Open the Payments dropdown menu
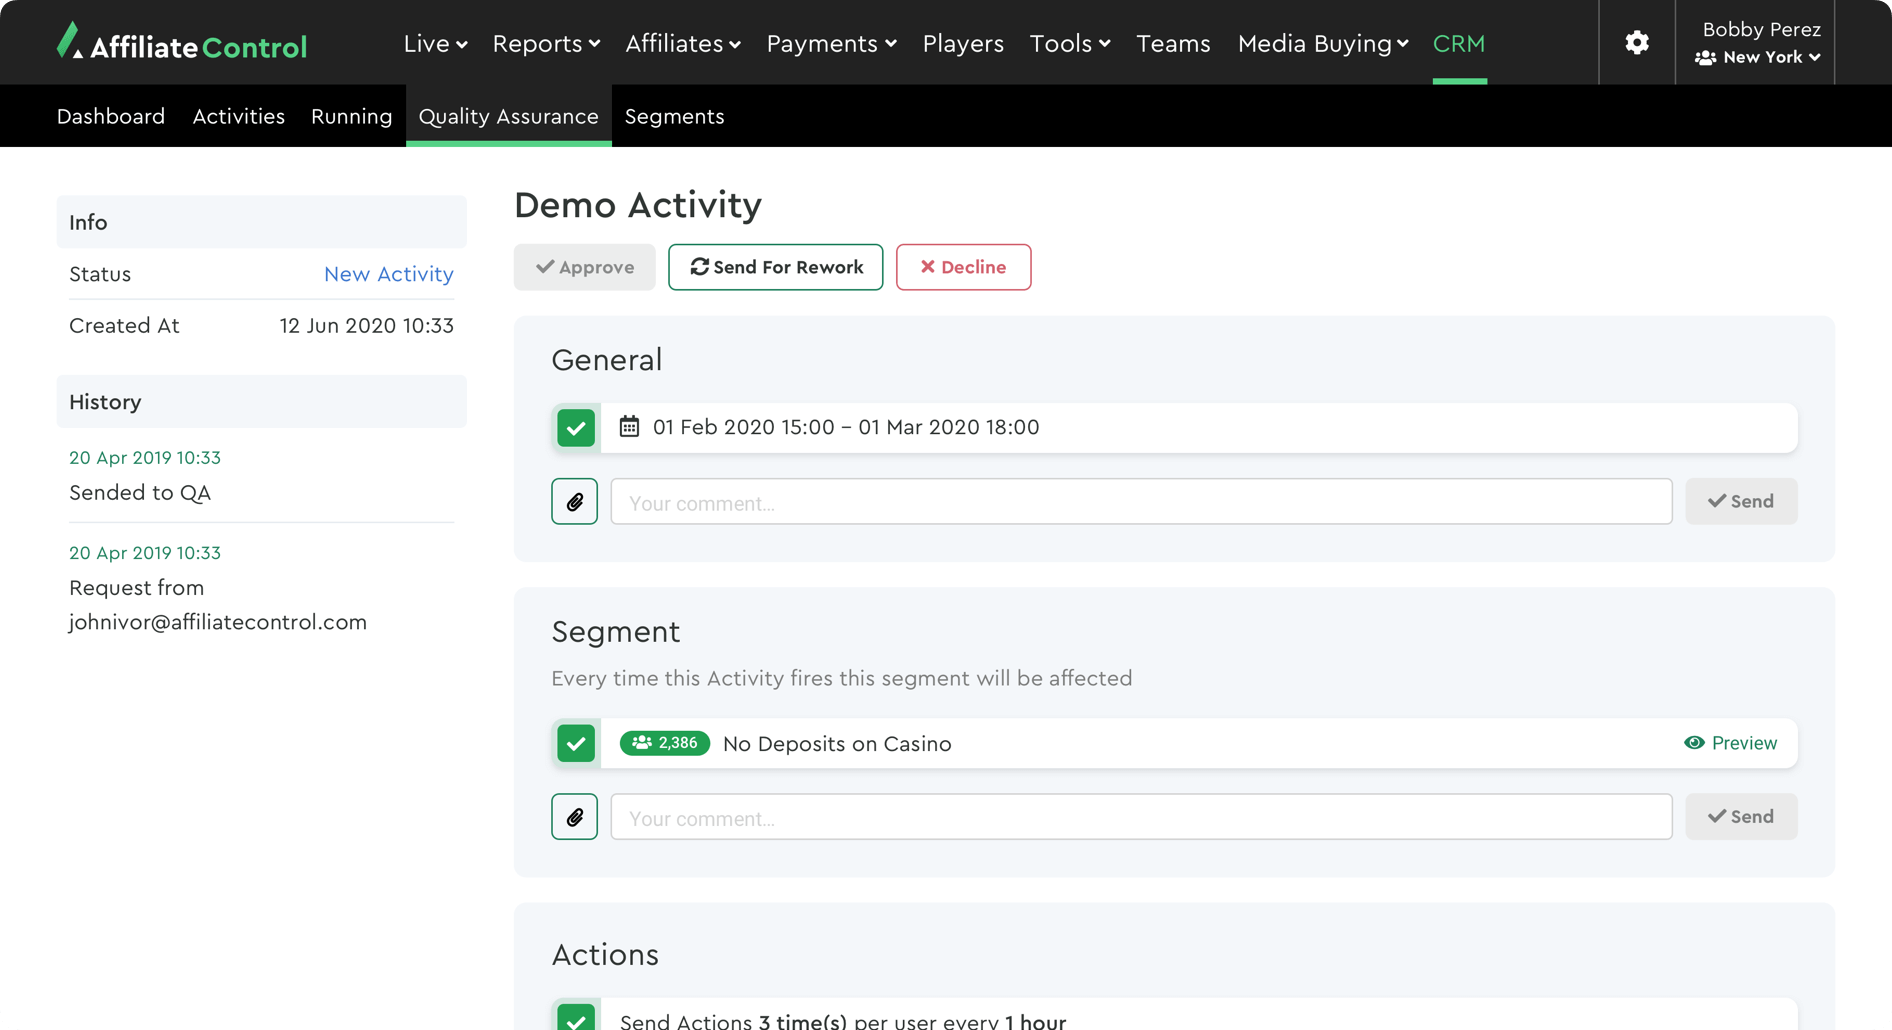The width and height of the screenshot is (1892, 1030). (831, 44)
